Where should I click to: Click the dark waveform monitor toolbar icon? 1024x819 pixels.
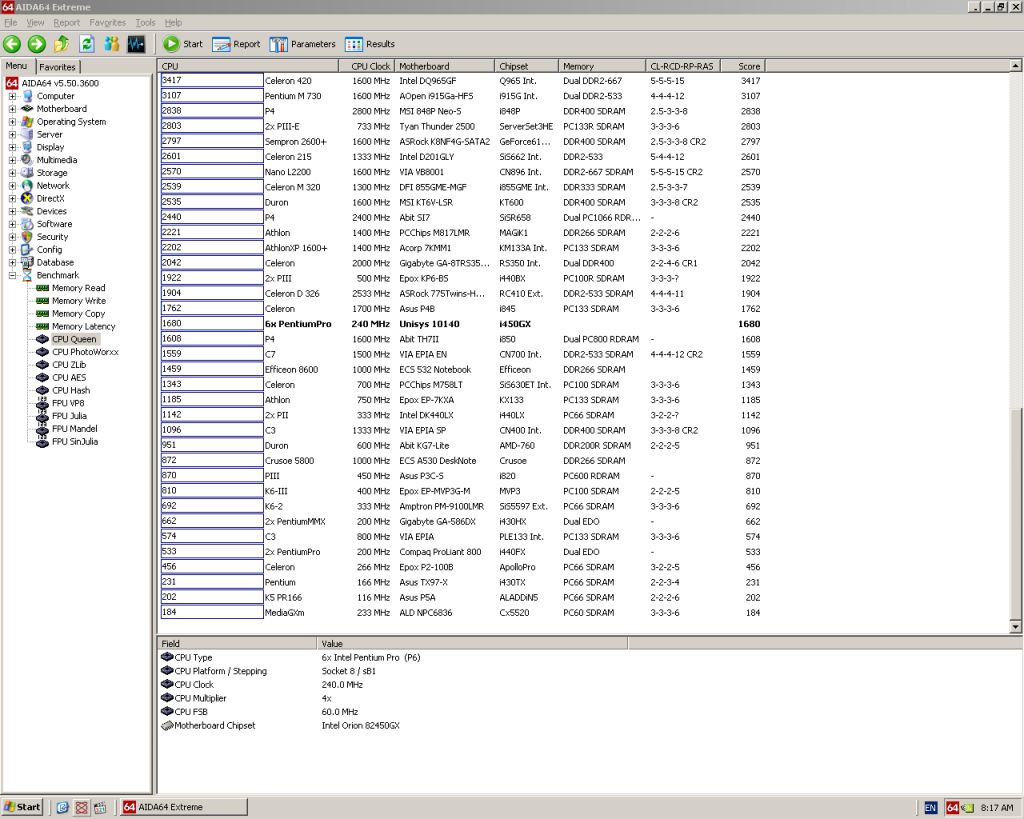click(138, 44)
